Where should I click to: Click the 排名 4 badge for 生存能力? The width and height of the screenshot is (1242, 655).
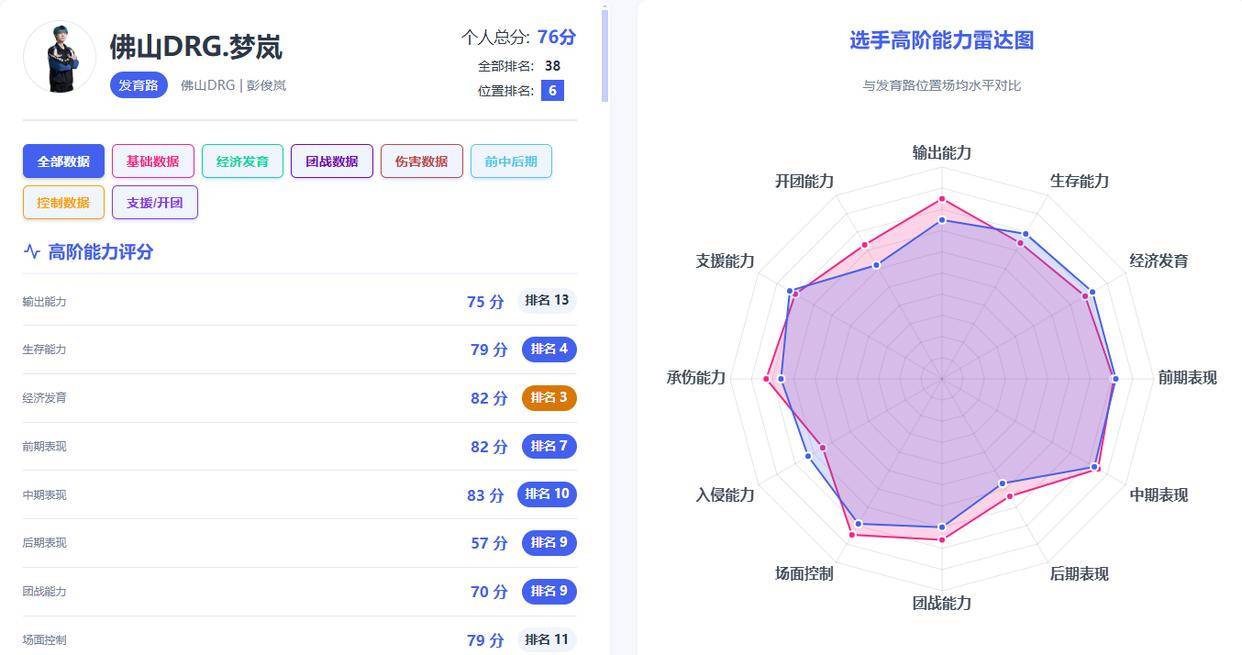[549, 349]
